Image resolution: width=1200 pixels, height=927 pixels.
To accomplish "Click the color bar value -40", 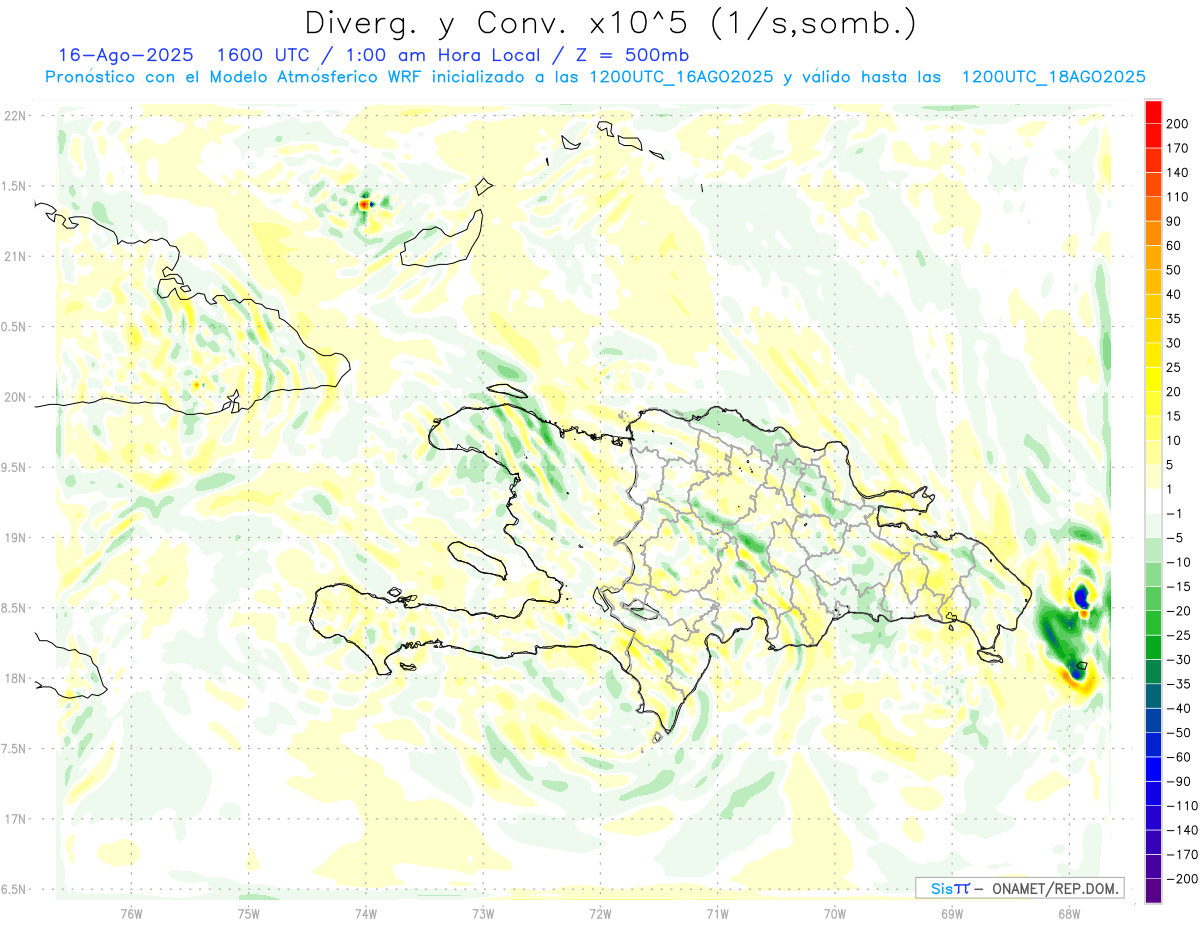I will [x=1180, y=708].
